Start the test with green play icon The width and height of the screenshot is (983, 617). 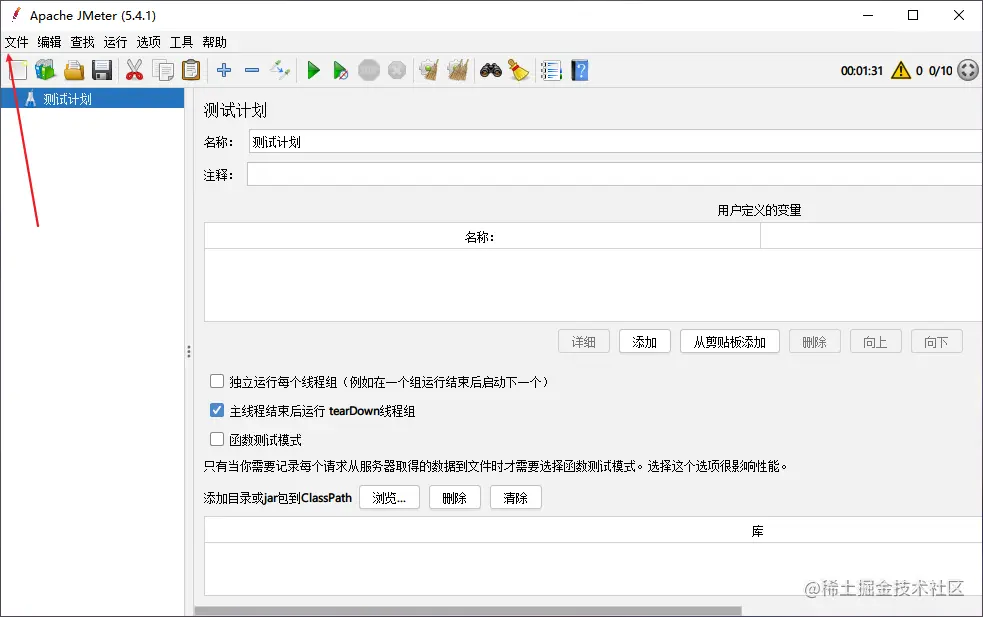point(313,70)
